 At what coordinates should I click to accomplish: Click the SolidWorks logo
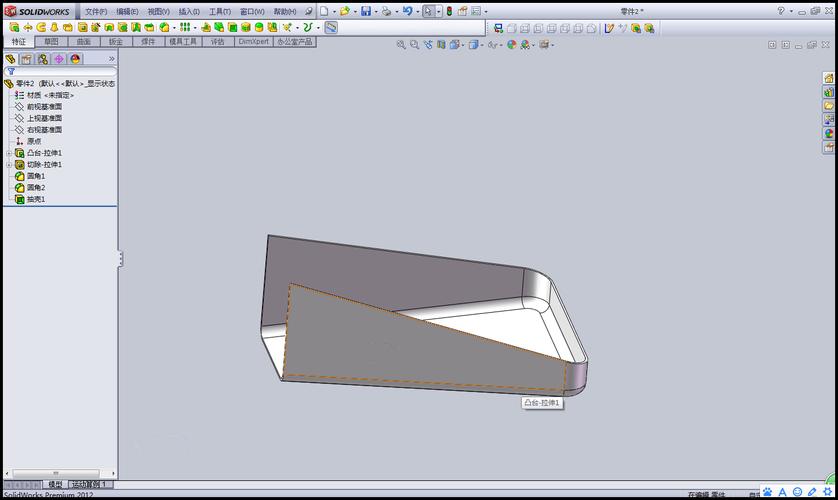pyautogui.click(x=37, y=11)
